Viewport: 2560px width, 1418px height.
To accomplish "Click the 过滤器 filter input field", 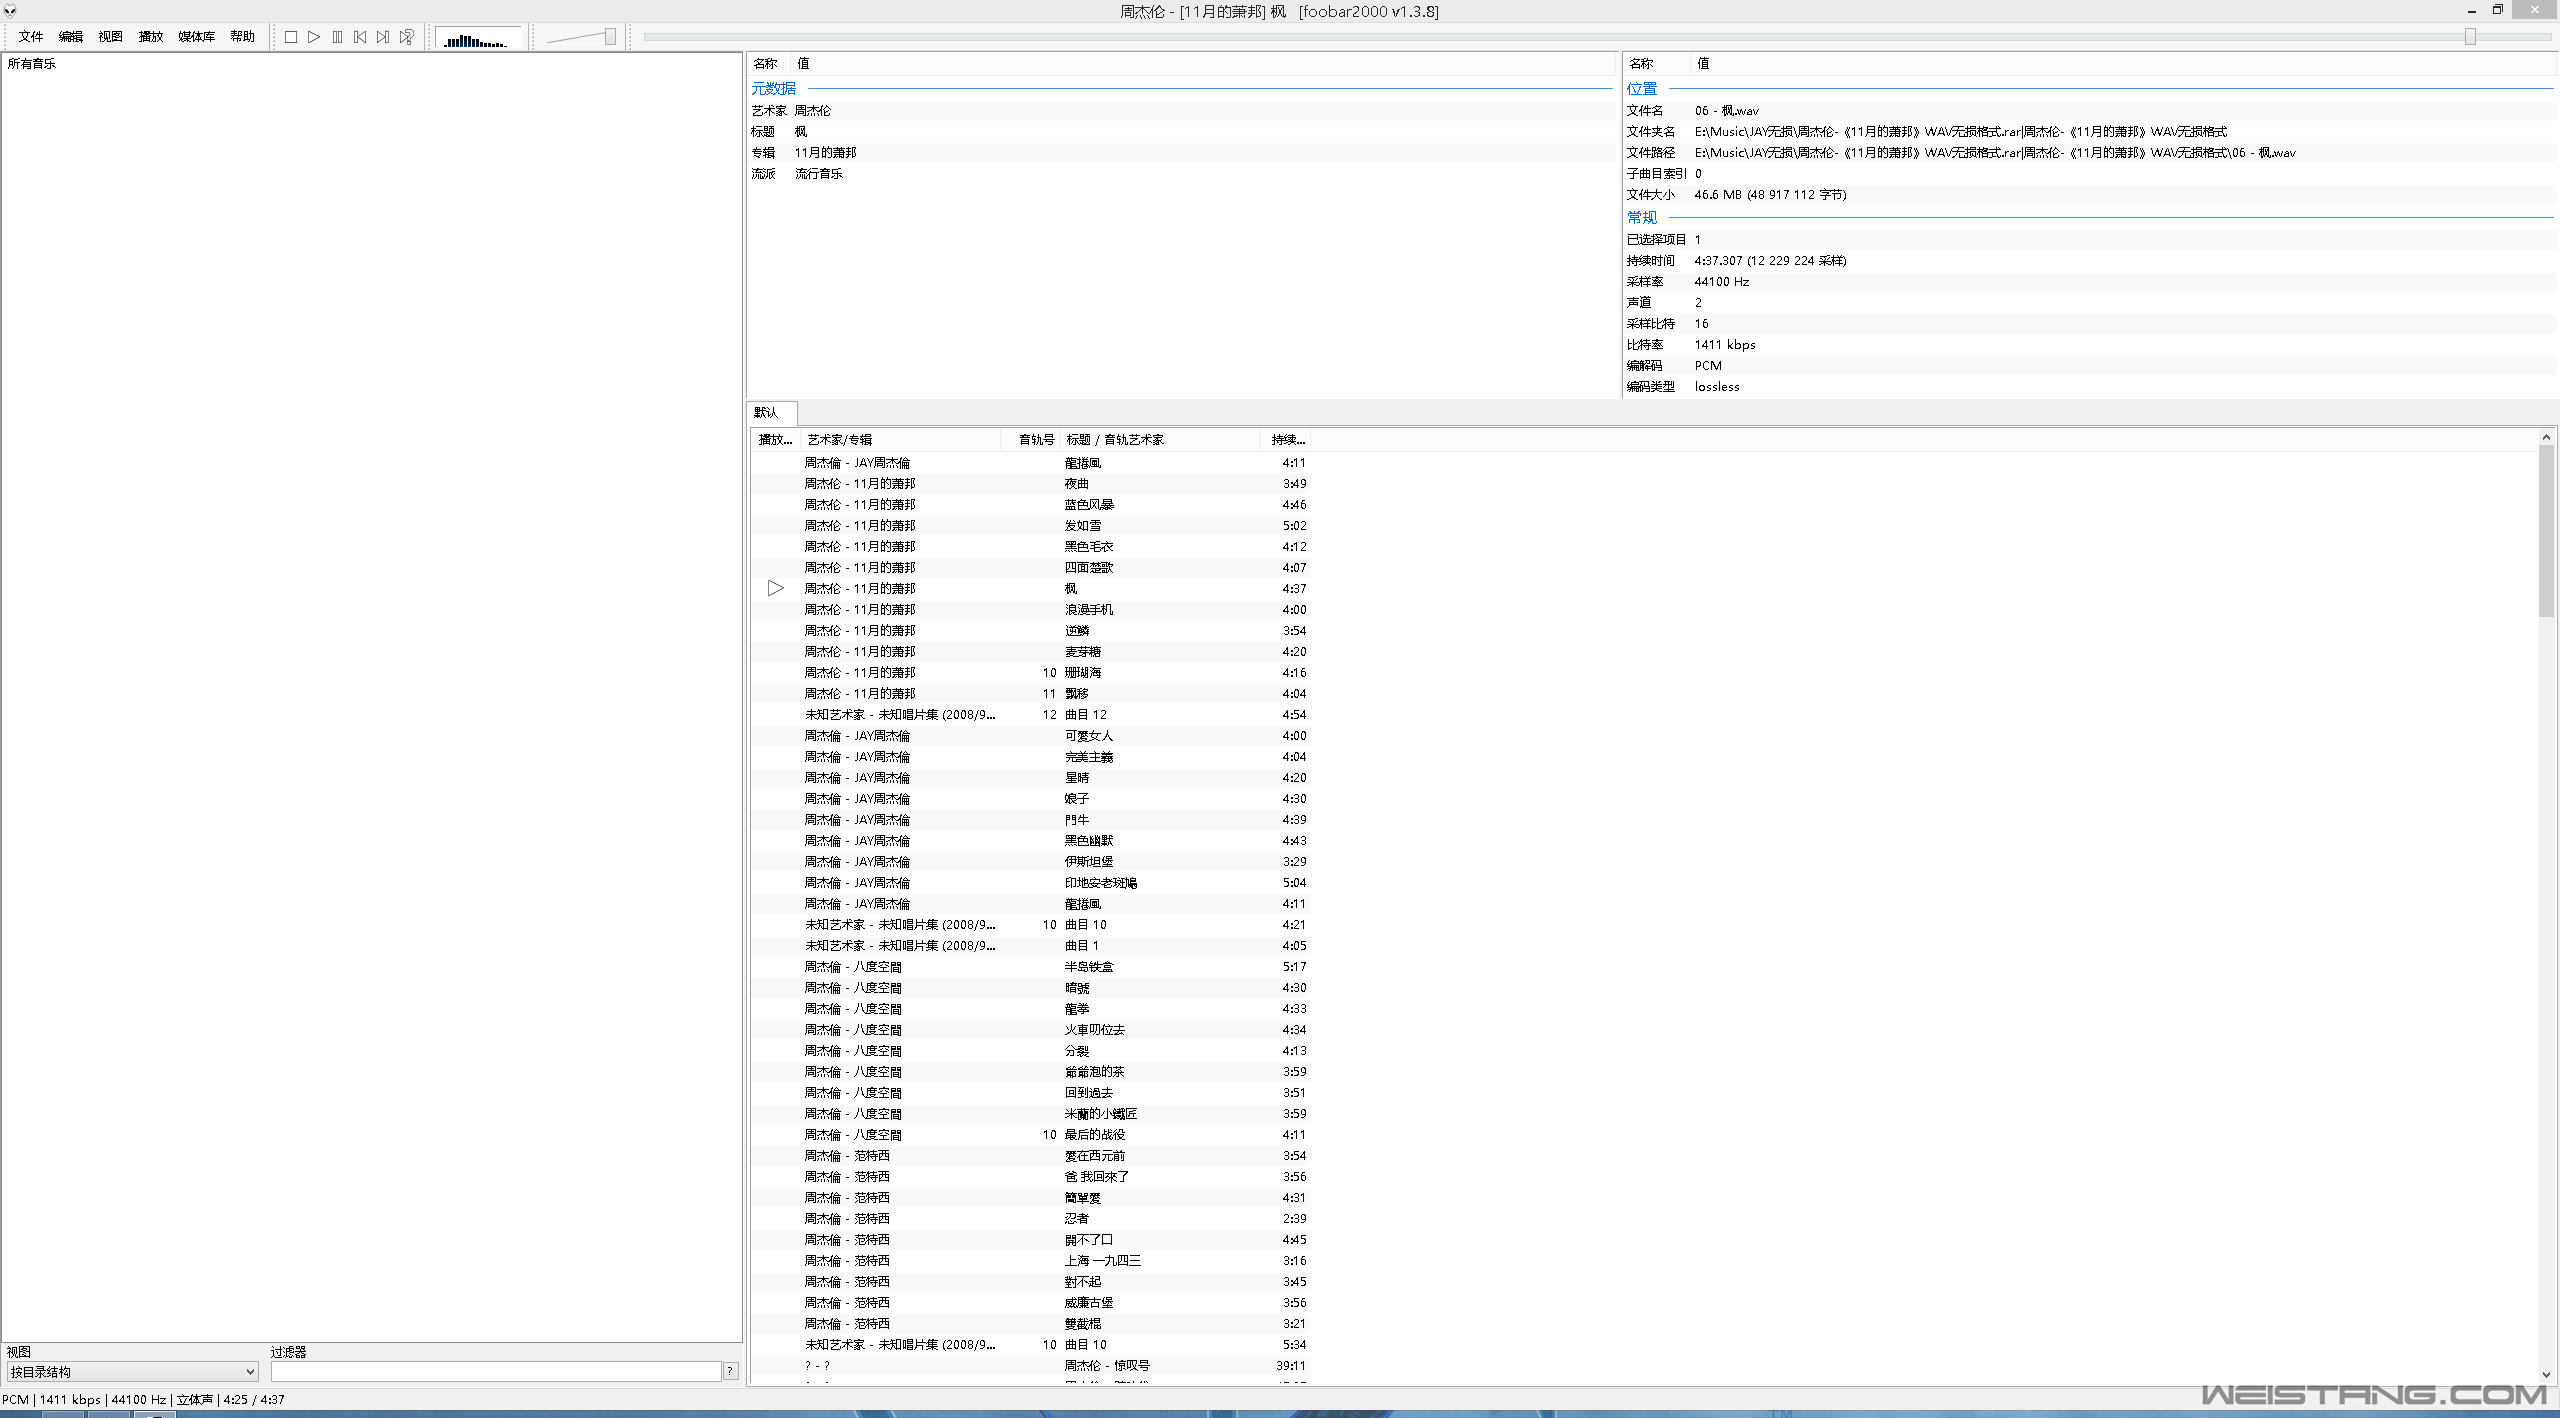I will 496,1372.
